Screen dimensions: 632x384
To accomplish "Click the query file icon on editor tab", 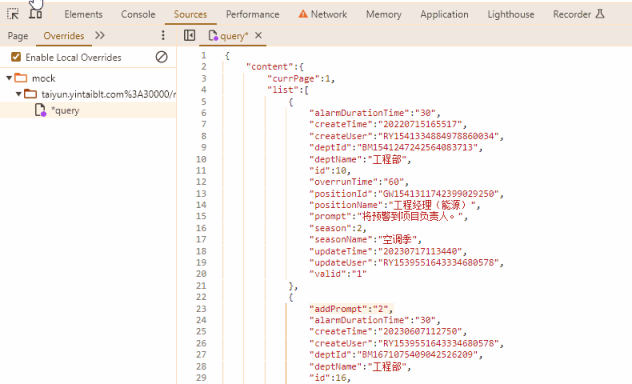I will [213, 36].
